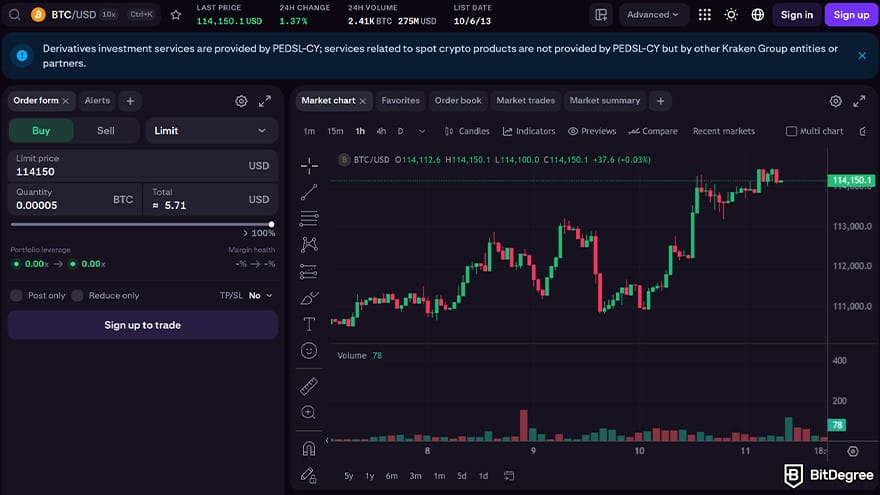Viewport: 880px width, 495px height.
Task: Open the Advanced mode dropdown
Action: [x=653, y=15]
